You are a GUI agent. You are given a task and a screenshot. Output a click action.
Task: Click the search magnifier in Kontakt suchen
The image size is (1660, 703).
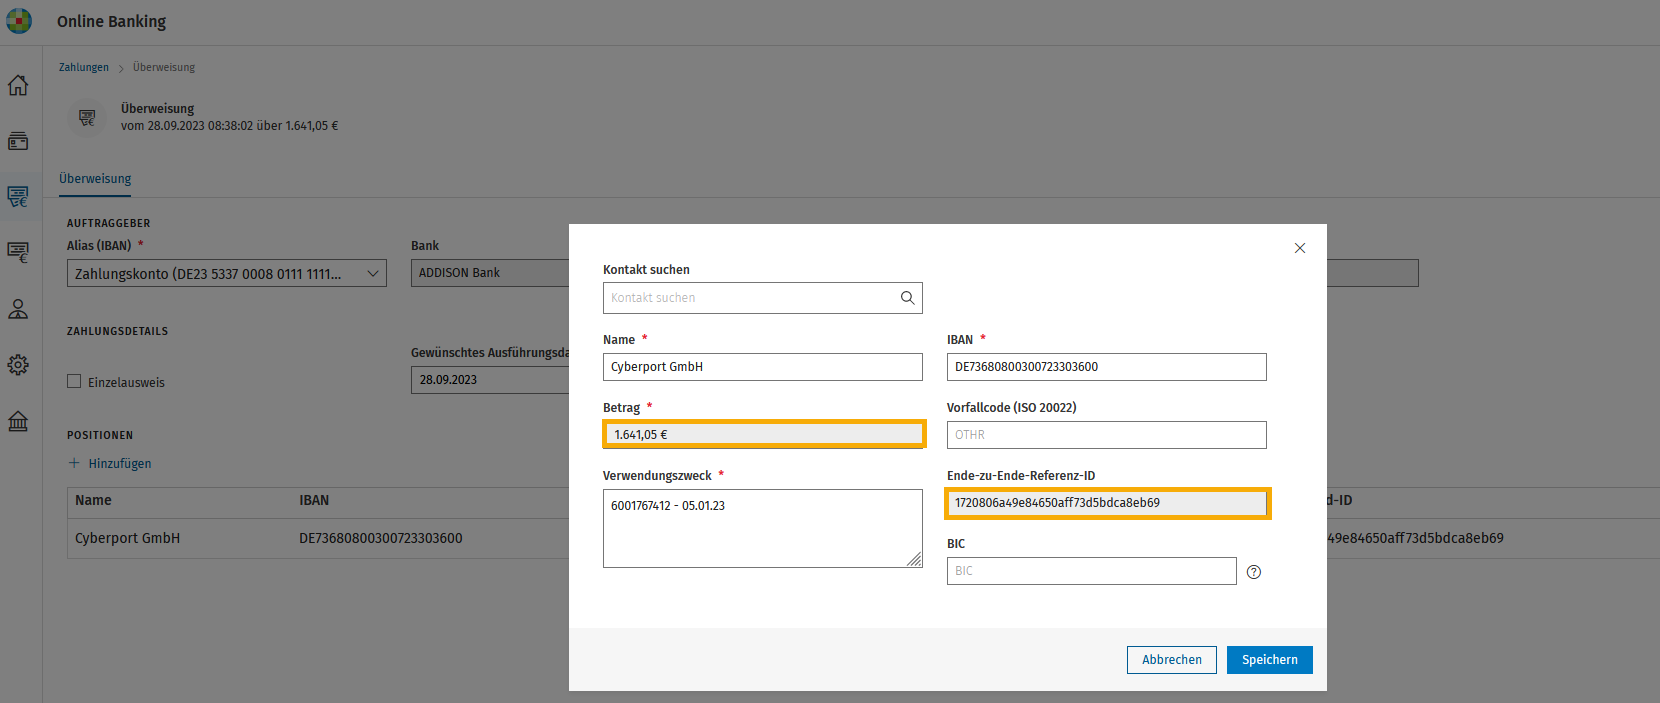(x=907, y=298)
